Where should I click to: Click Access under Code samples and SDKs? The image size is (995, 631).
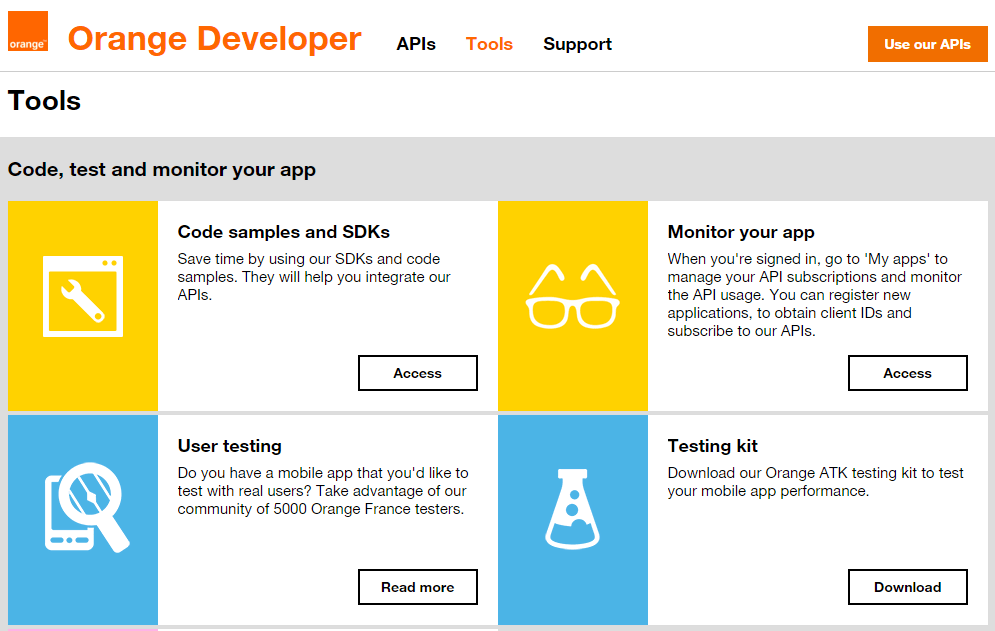coord(417,372)
